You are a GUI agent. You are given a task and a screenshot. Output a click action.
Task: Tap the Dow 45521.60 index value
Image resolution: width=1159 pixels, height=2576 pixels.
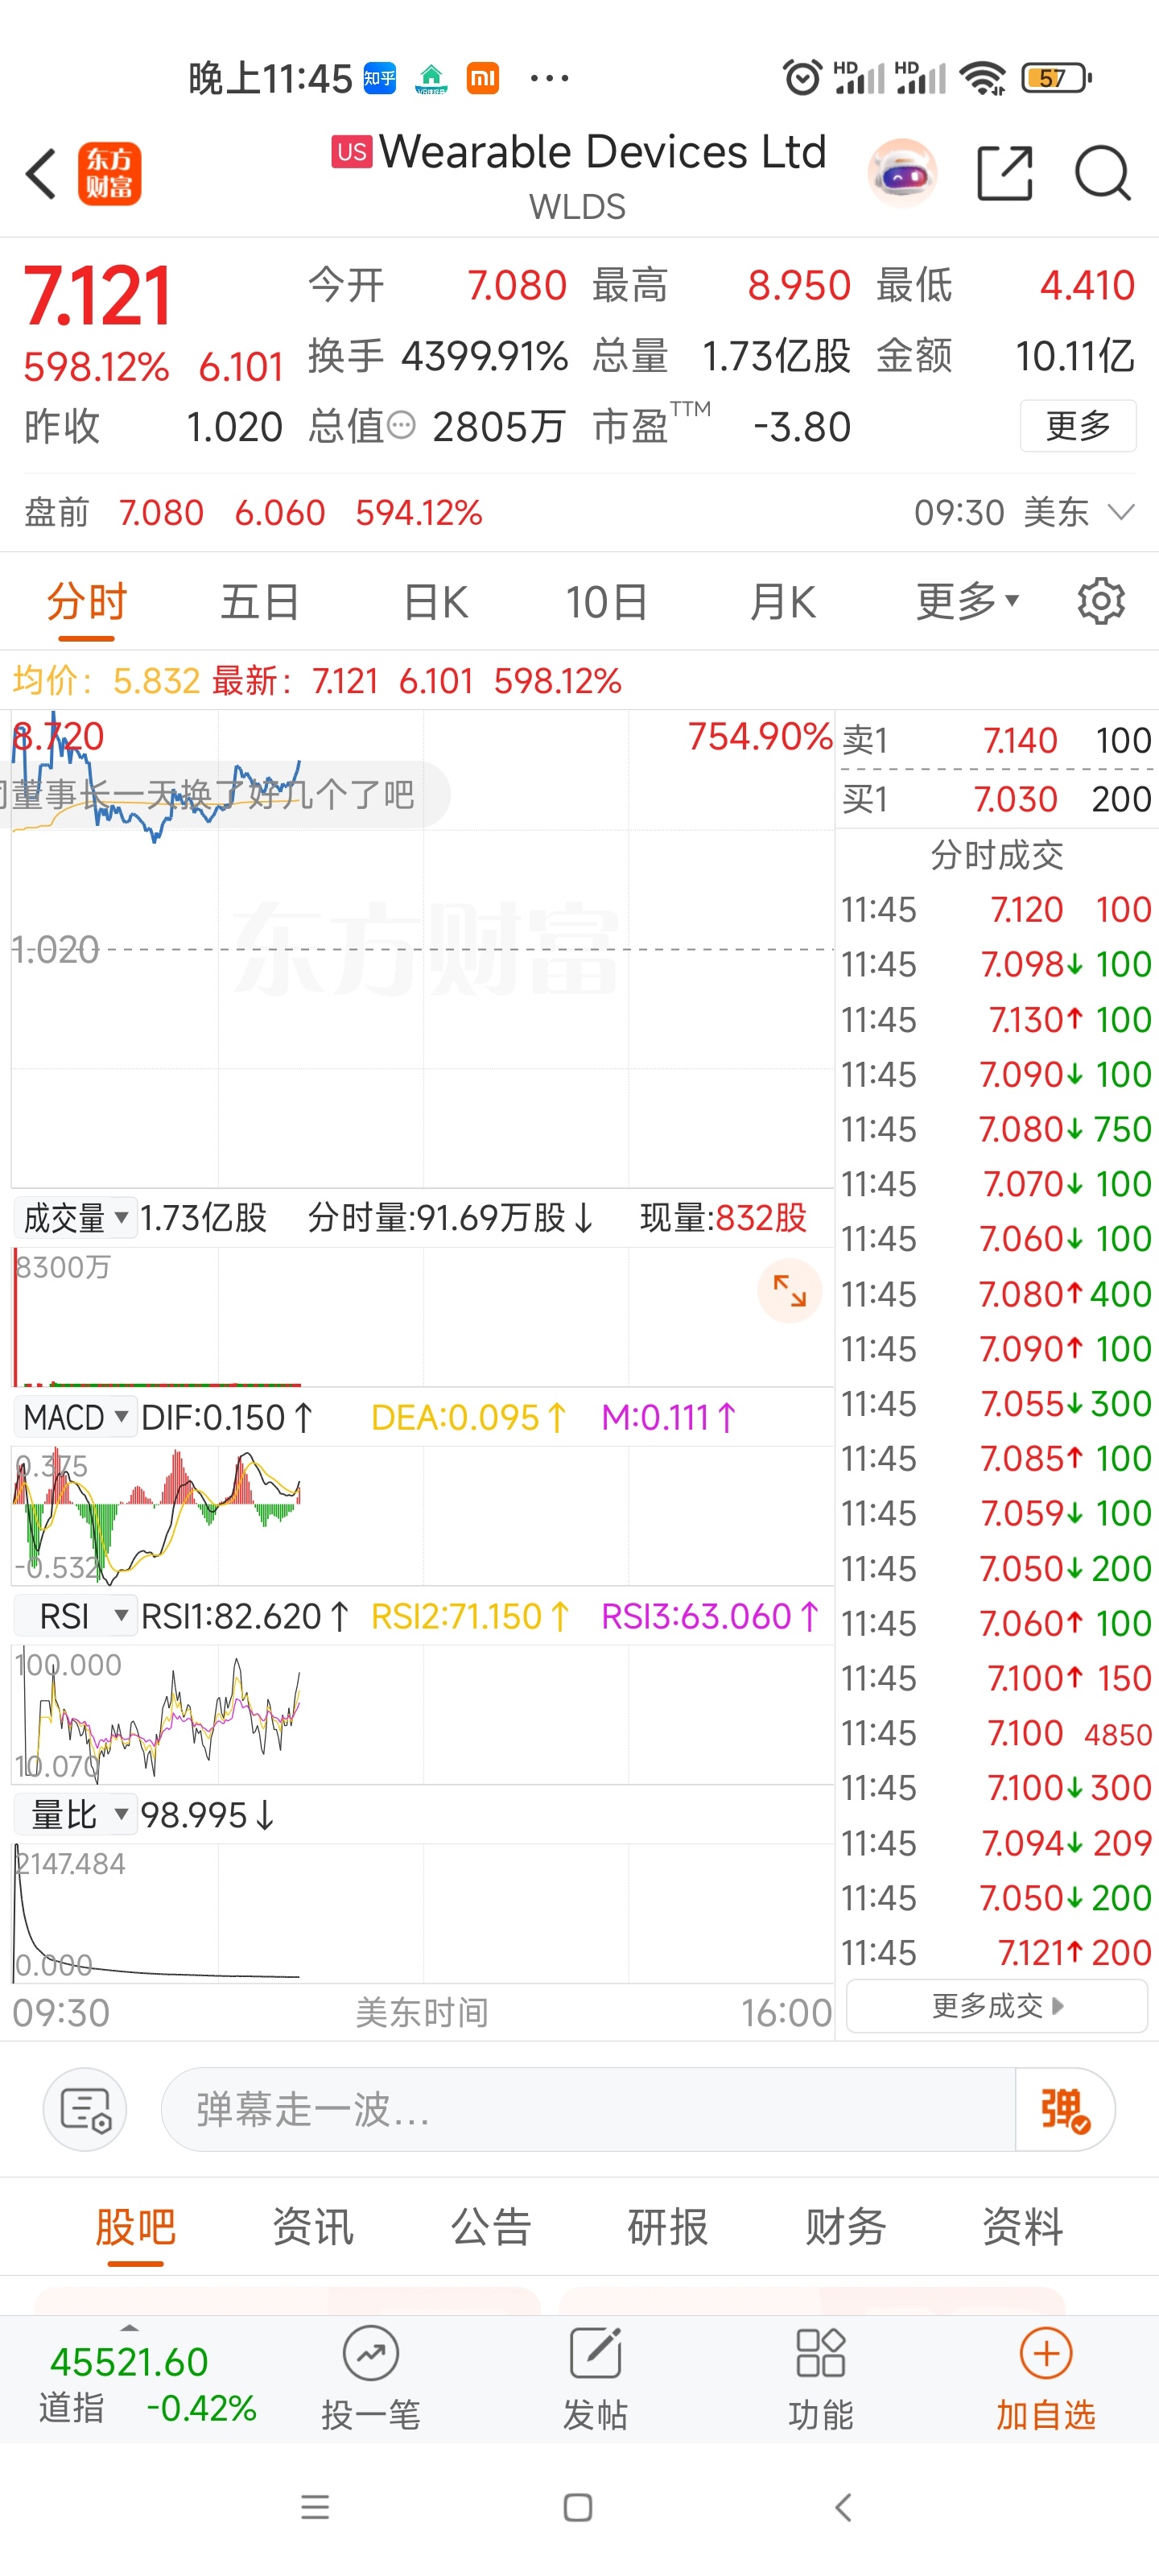pos(129,2362)
